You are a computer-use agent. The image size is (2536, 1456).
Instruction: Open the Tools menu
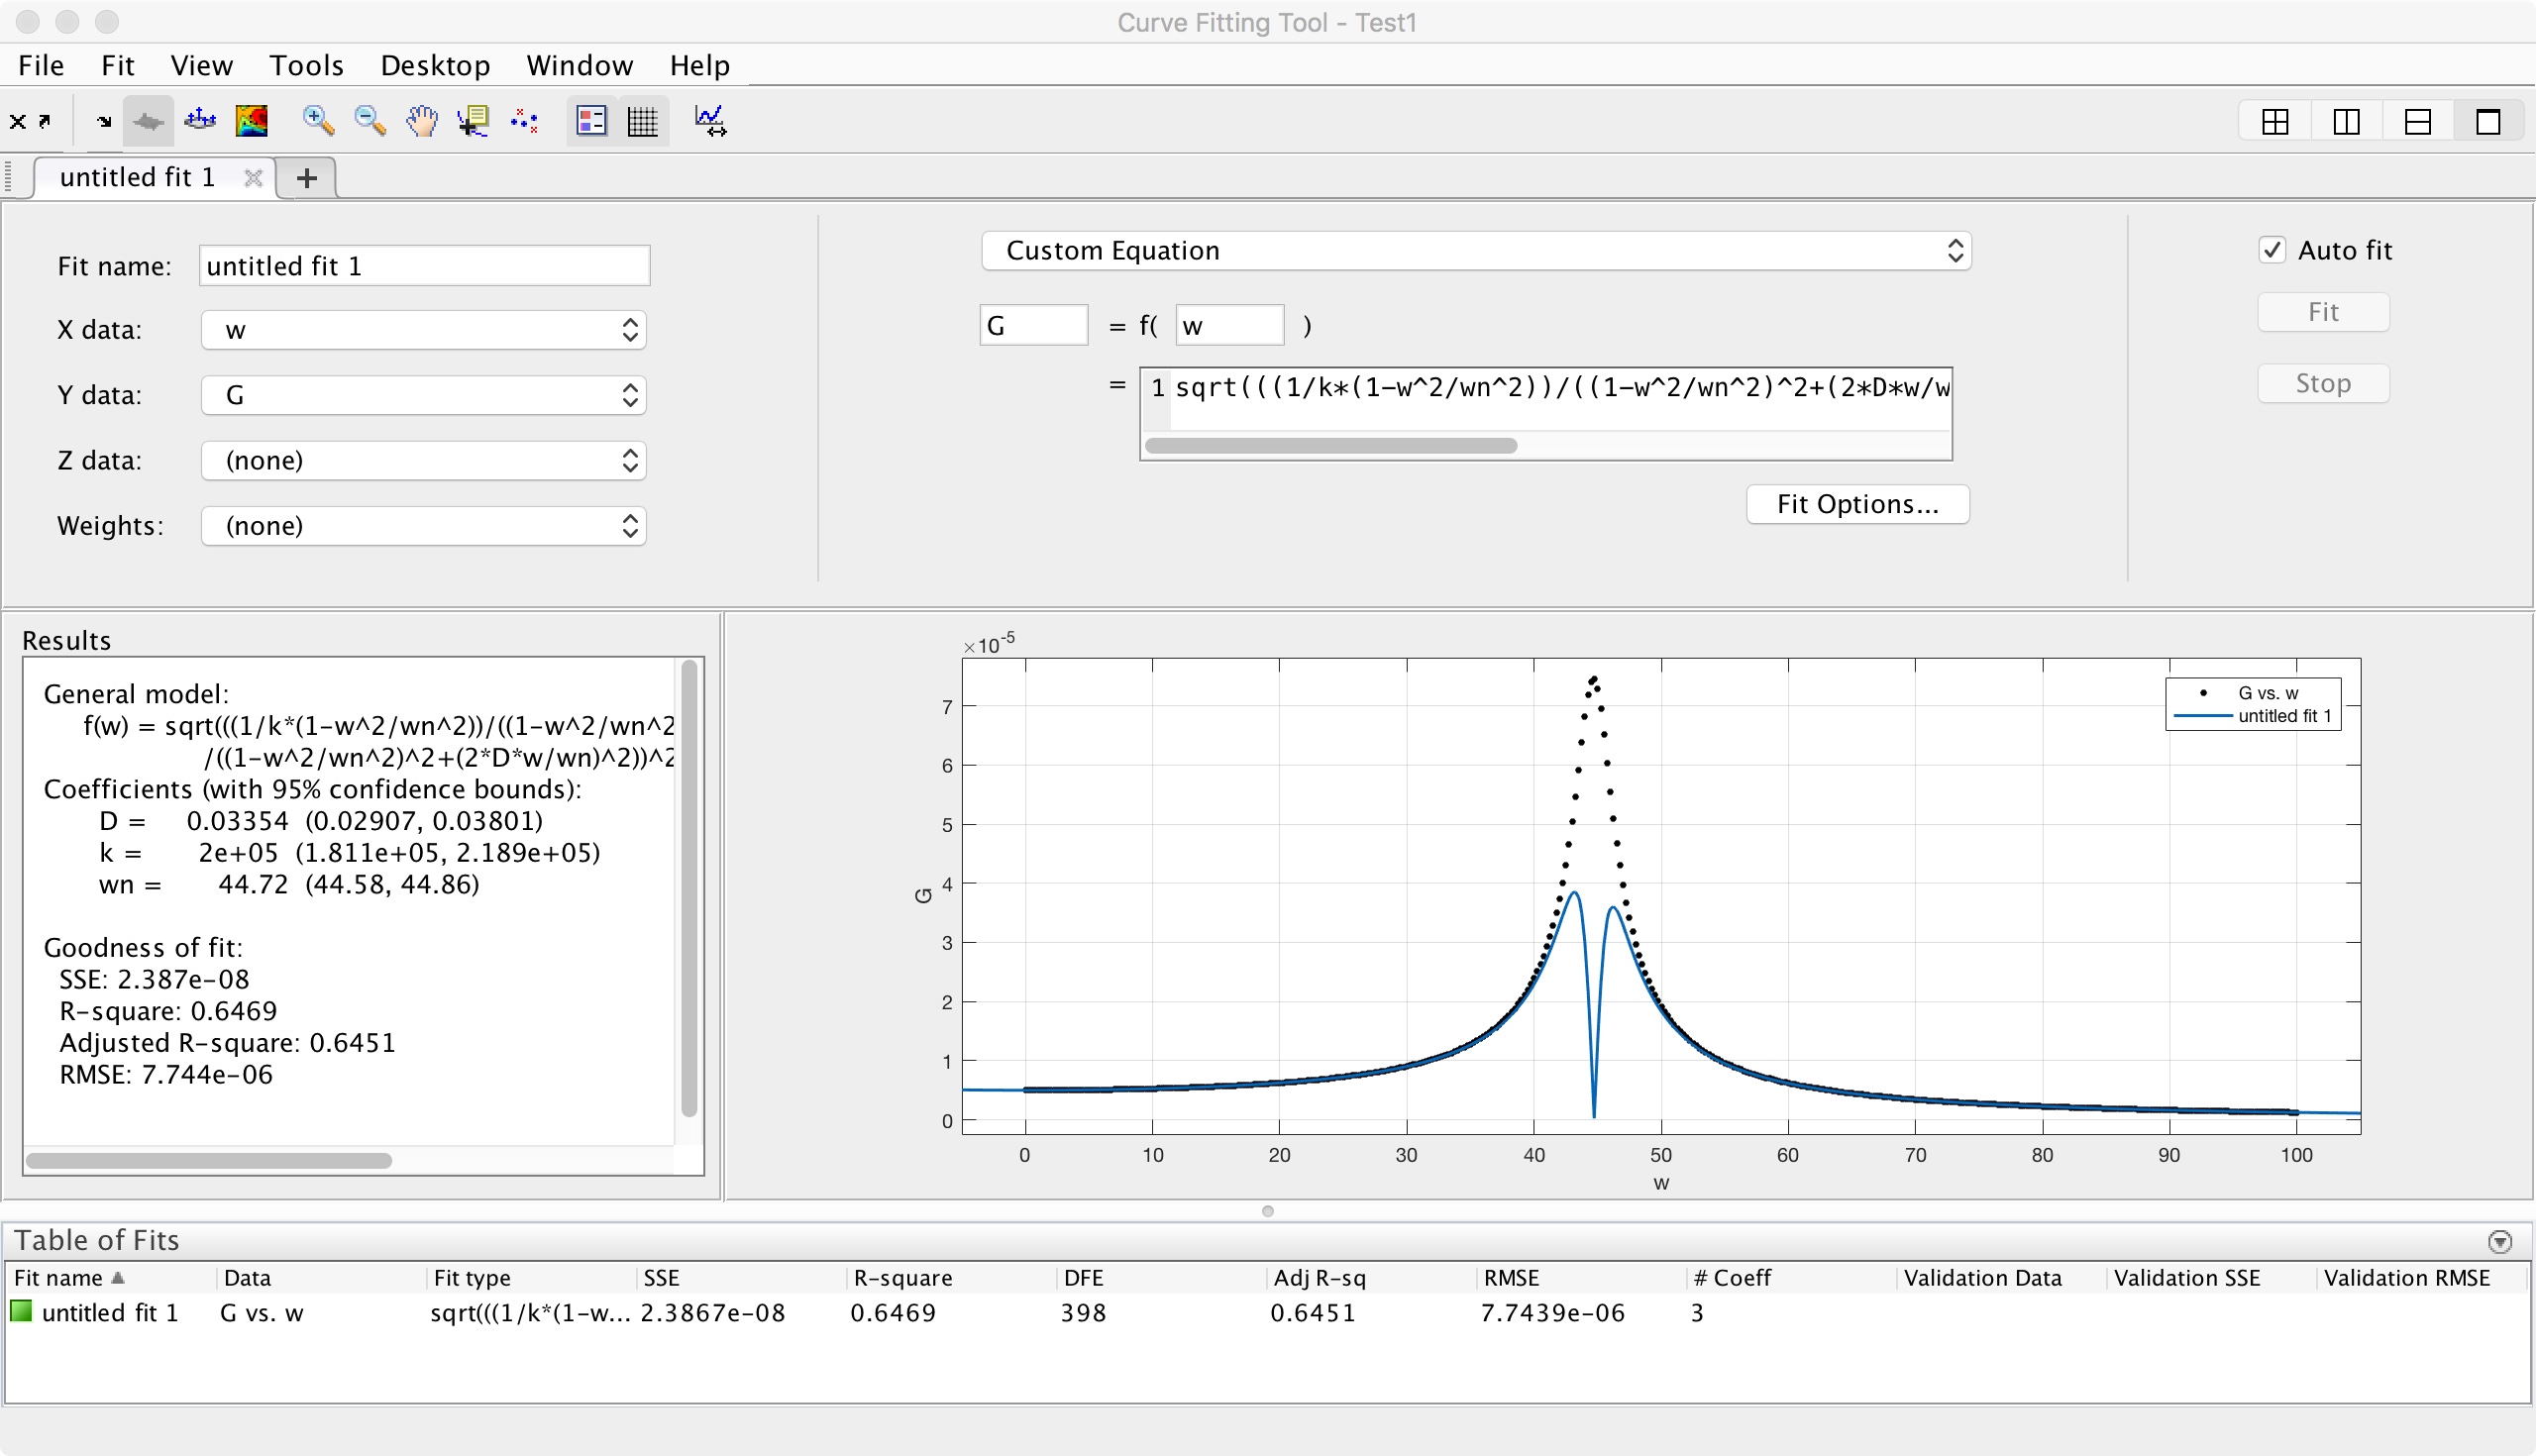coord(306,66)
